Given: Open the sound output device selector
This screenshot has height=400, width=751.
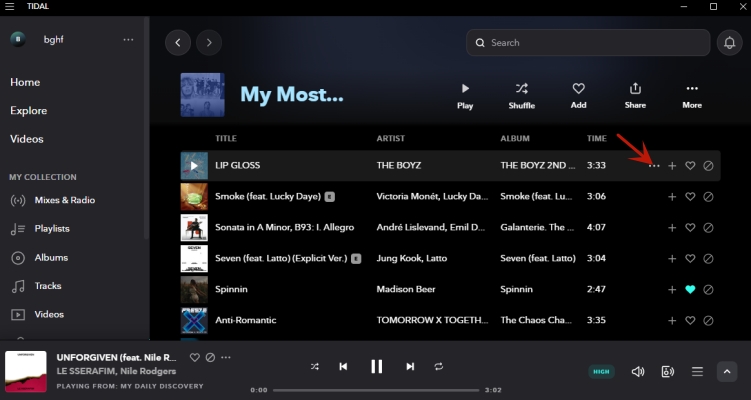Looking at the screenshot, I should click(x=668, y=372).
